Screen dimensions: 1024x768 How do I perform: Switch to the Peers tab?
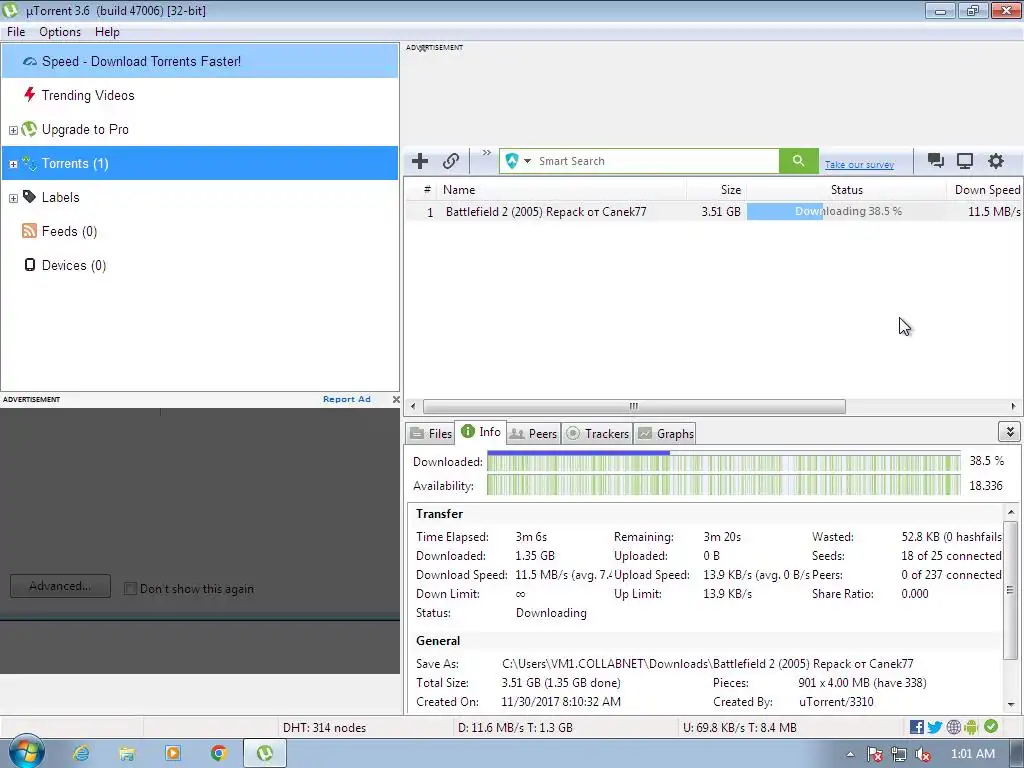coord(533,434)
